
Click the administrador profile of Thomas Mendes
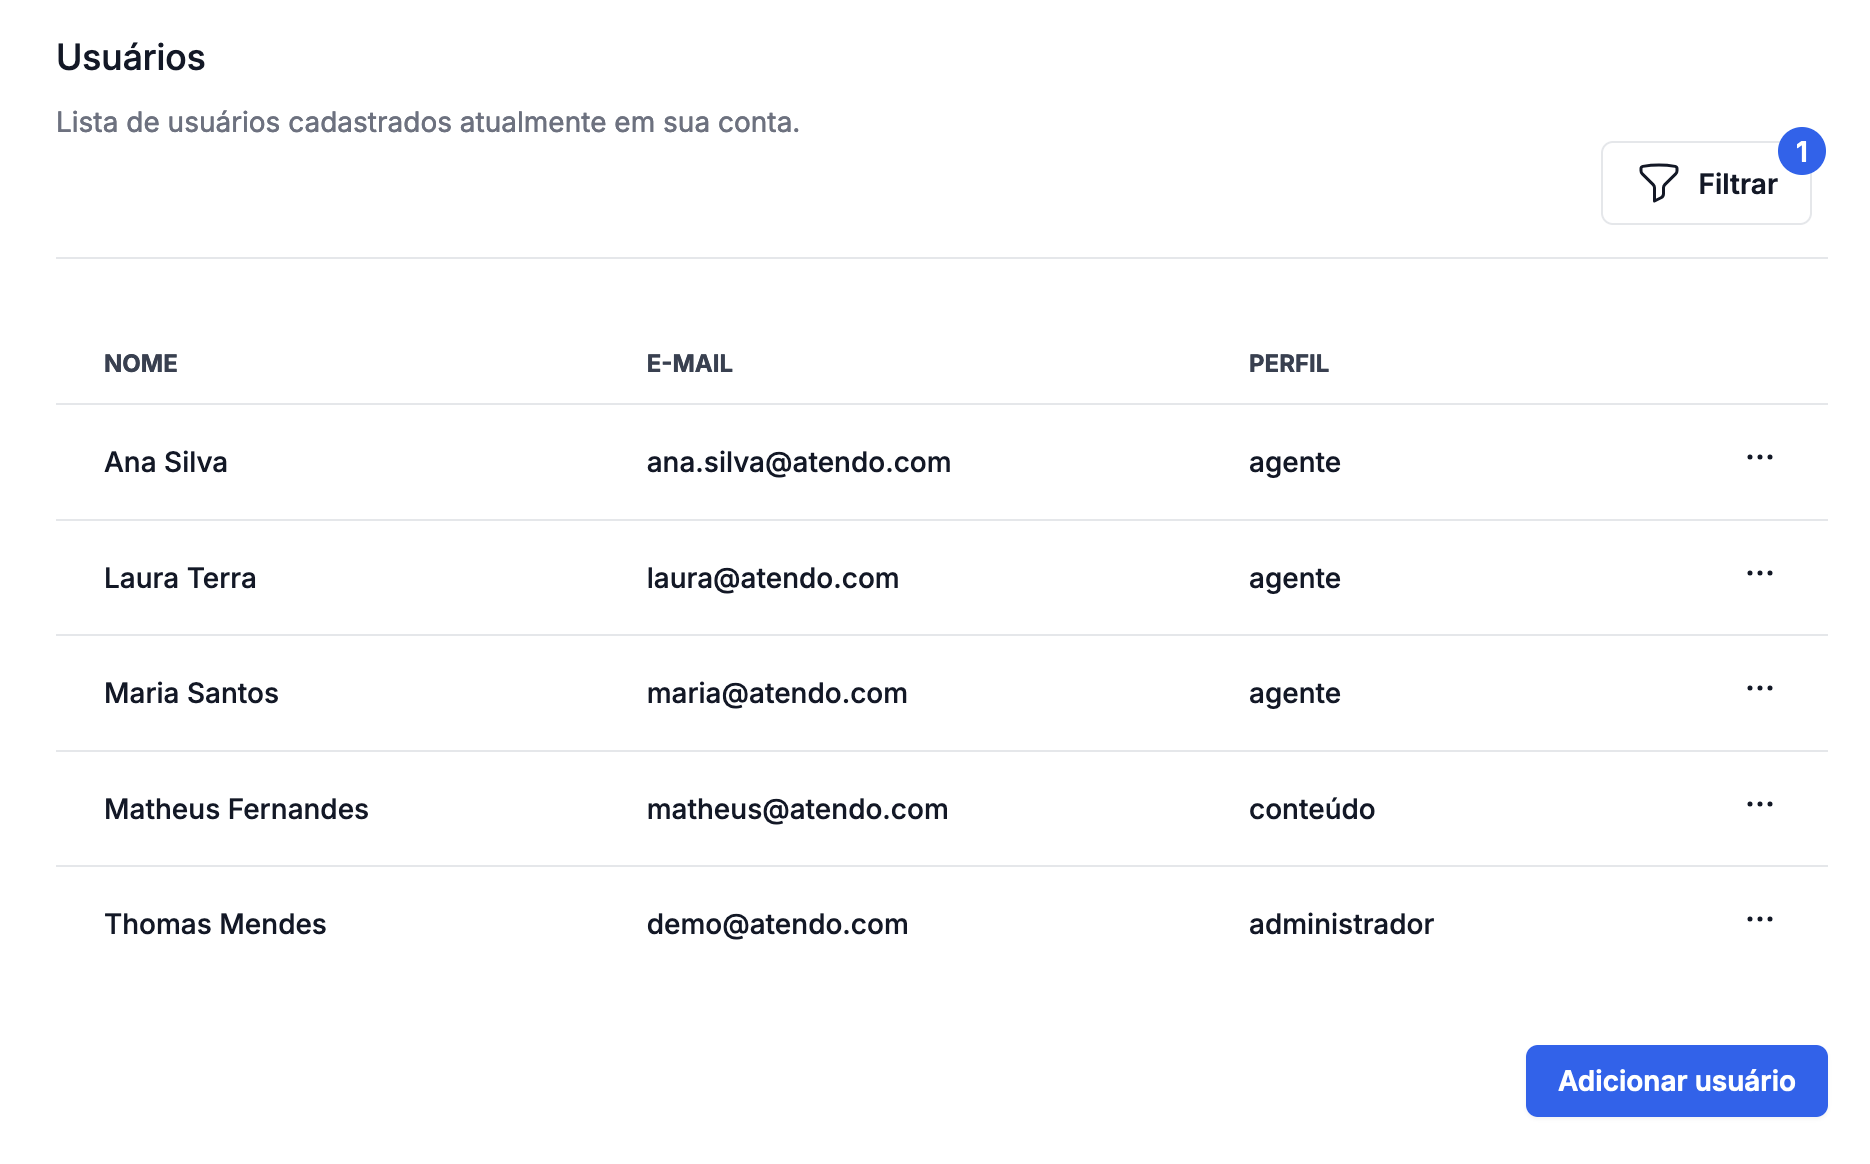point(1341,924)
